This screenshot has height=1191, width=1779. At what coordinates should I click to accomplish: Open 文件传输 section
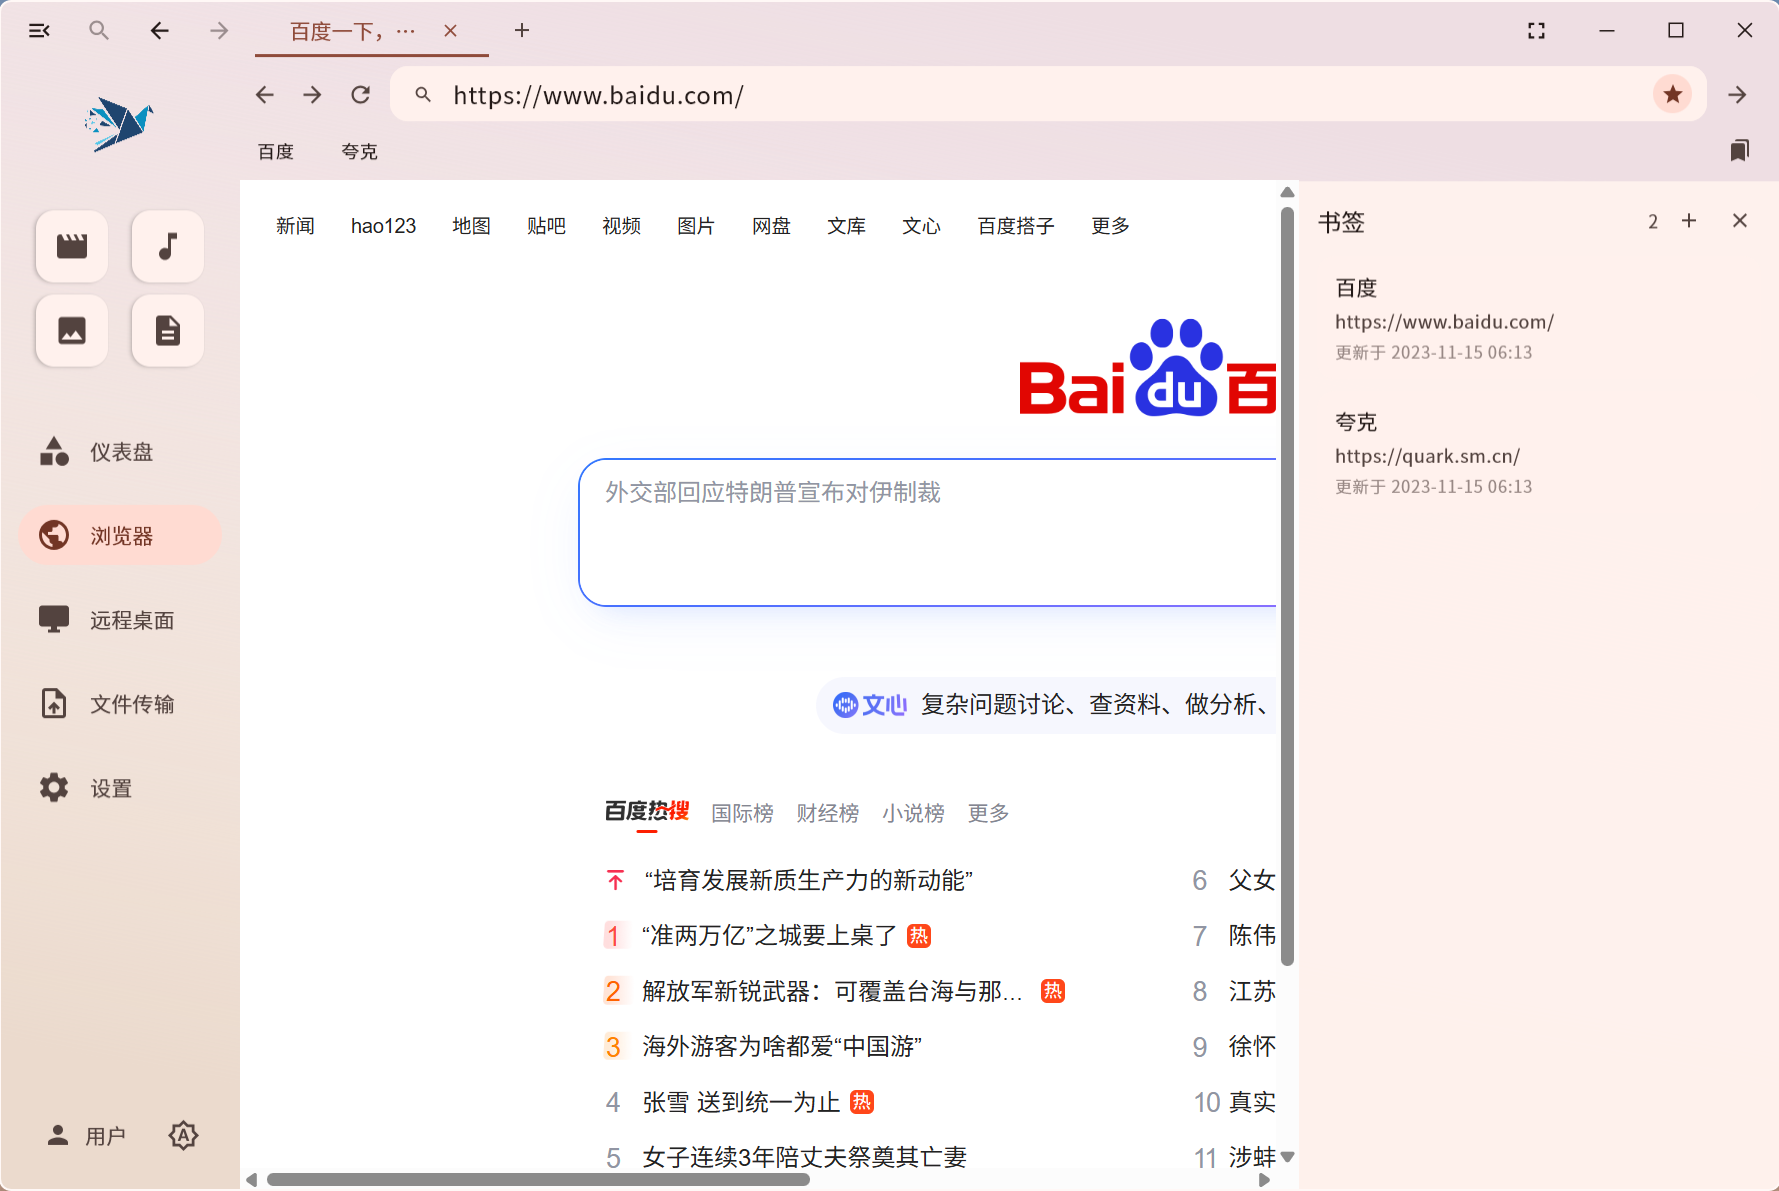(x=120, y=704)
